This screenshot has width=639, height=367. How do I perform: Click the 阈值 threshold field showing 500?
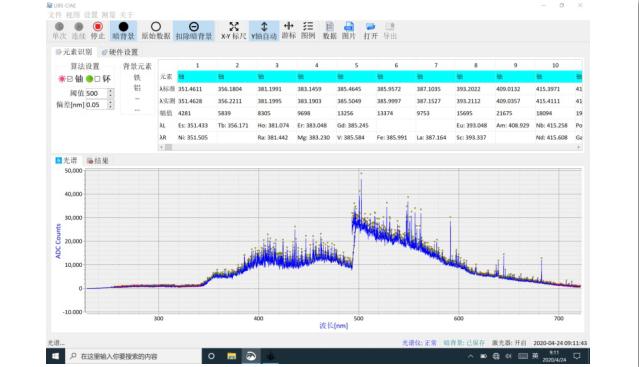(96, 93)
